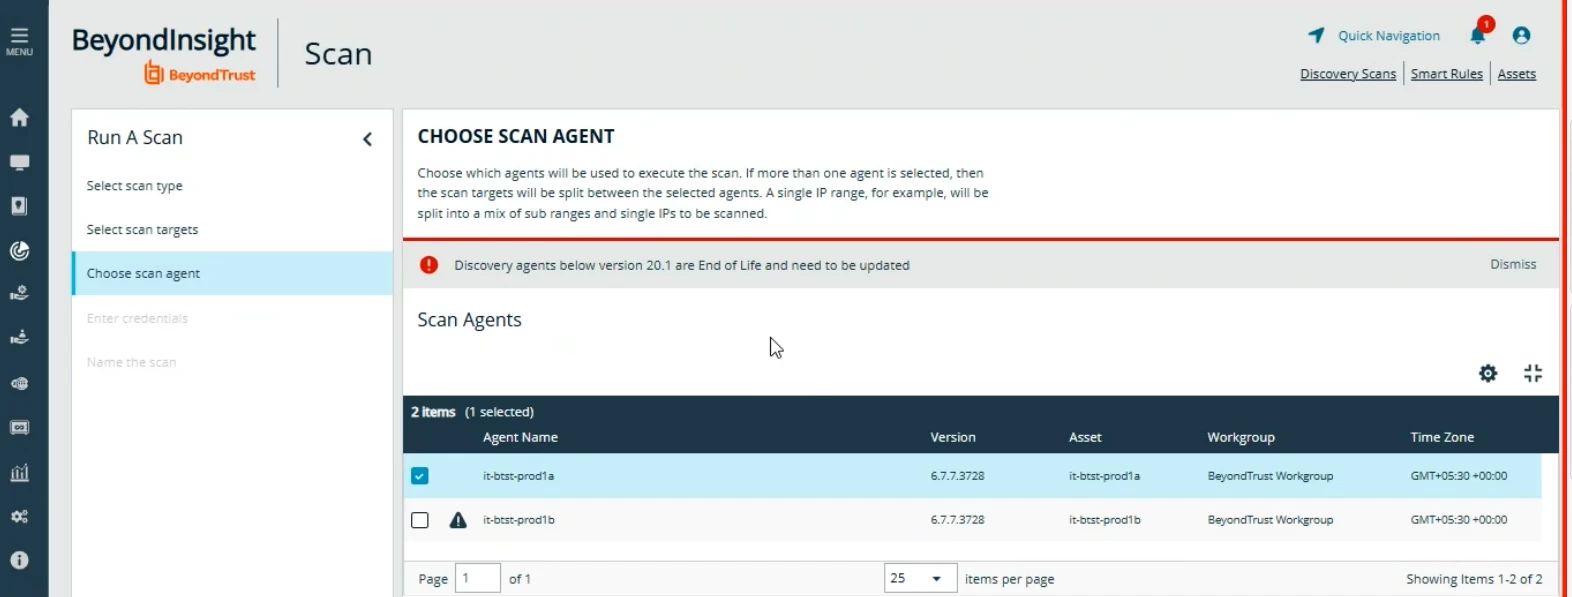Screen dimensions: 1572x597
Task: Click the BeyondInsight BeyondTrust logo
Action: (164, 54)
